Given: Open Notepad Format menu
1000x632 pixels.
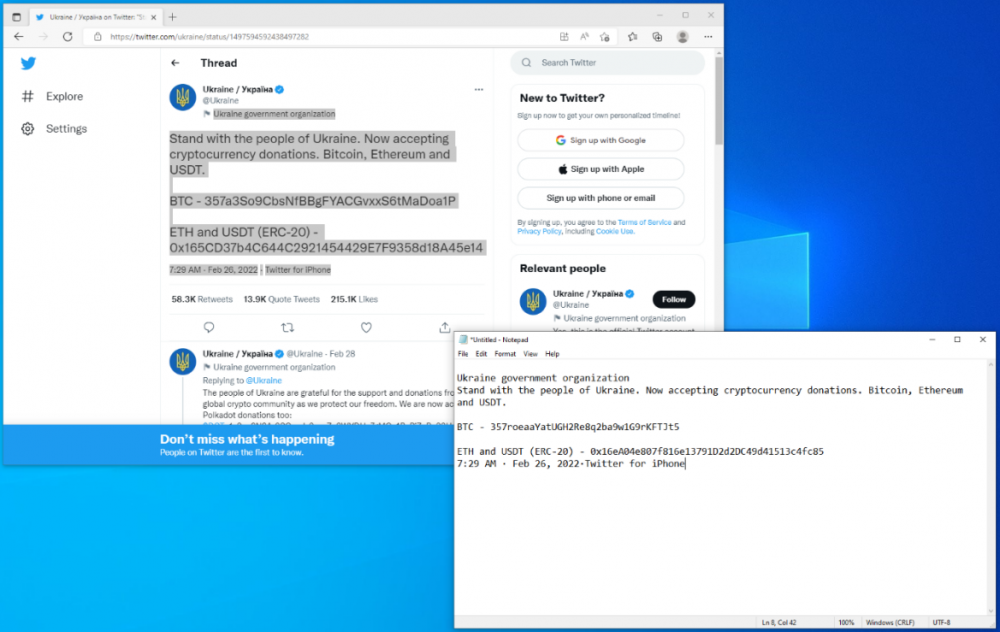Looking at the screenshot, I should [x=504, y=354].
